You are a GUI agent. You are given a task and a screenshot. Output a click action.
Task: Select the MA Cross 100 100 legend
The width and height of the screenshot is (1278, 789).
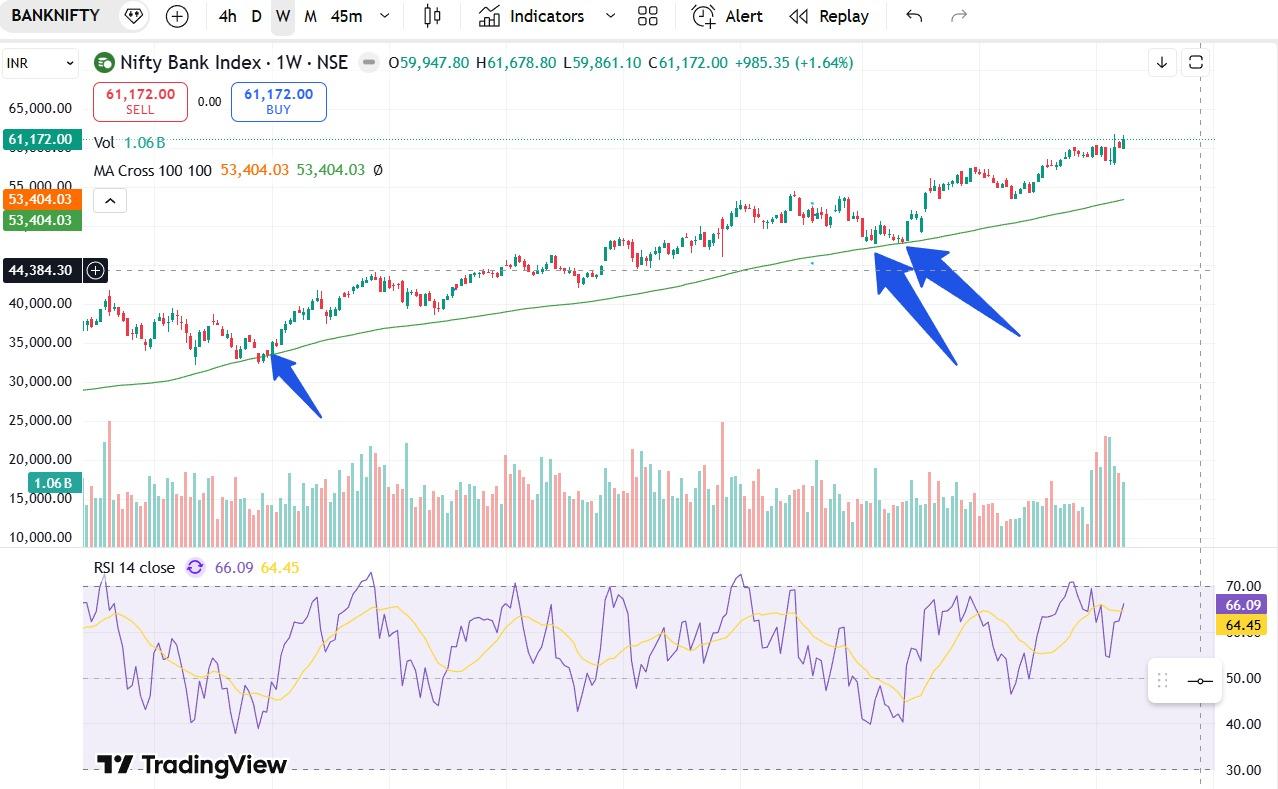click(153, 170)
